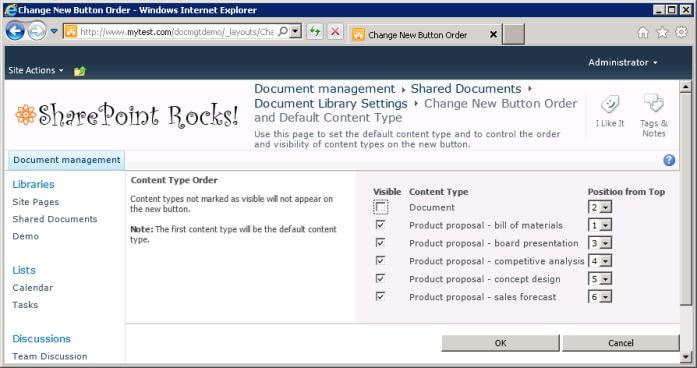Click the Cancel button
Image resolution: width=697 pixels, height=368 pixels.
pyautogui.click(x=621, y=343)
